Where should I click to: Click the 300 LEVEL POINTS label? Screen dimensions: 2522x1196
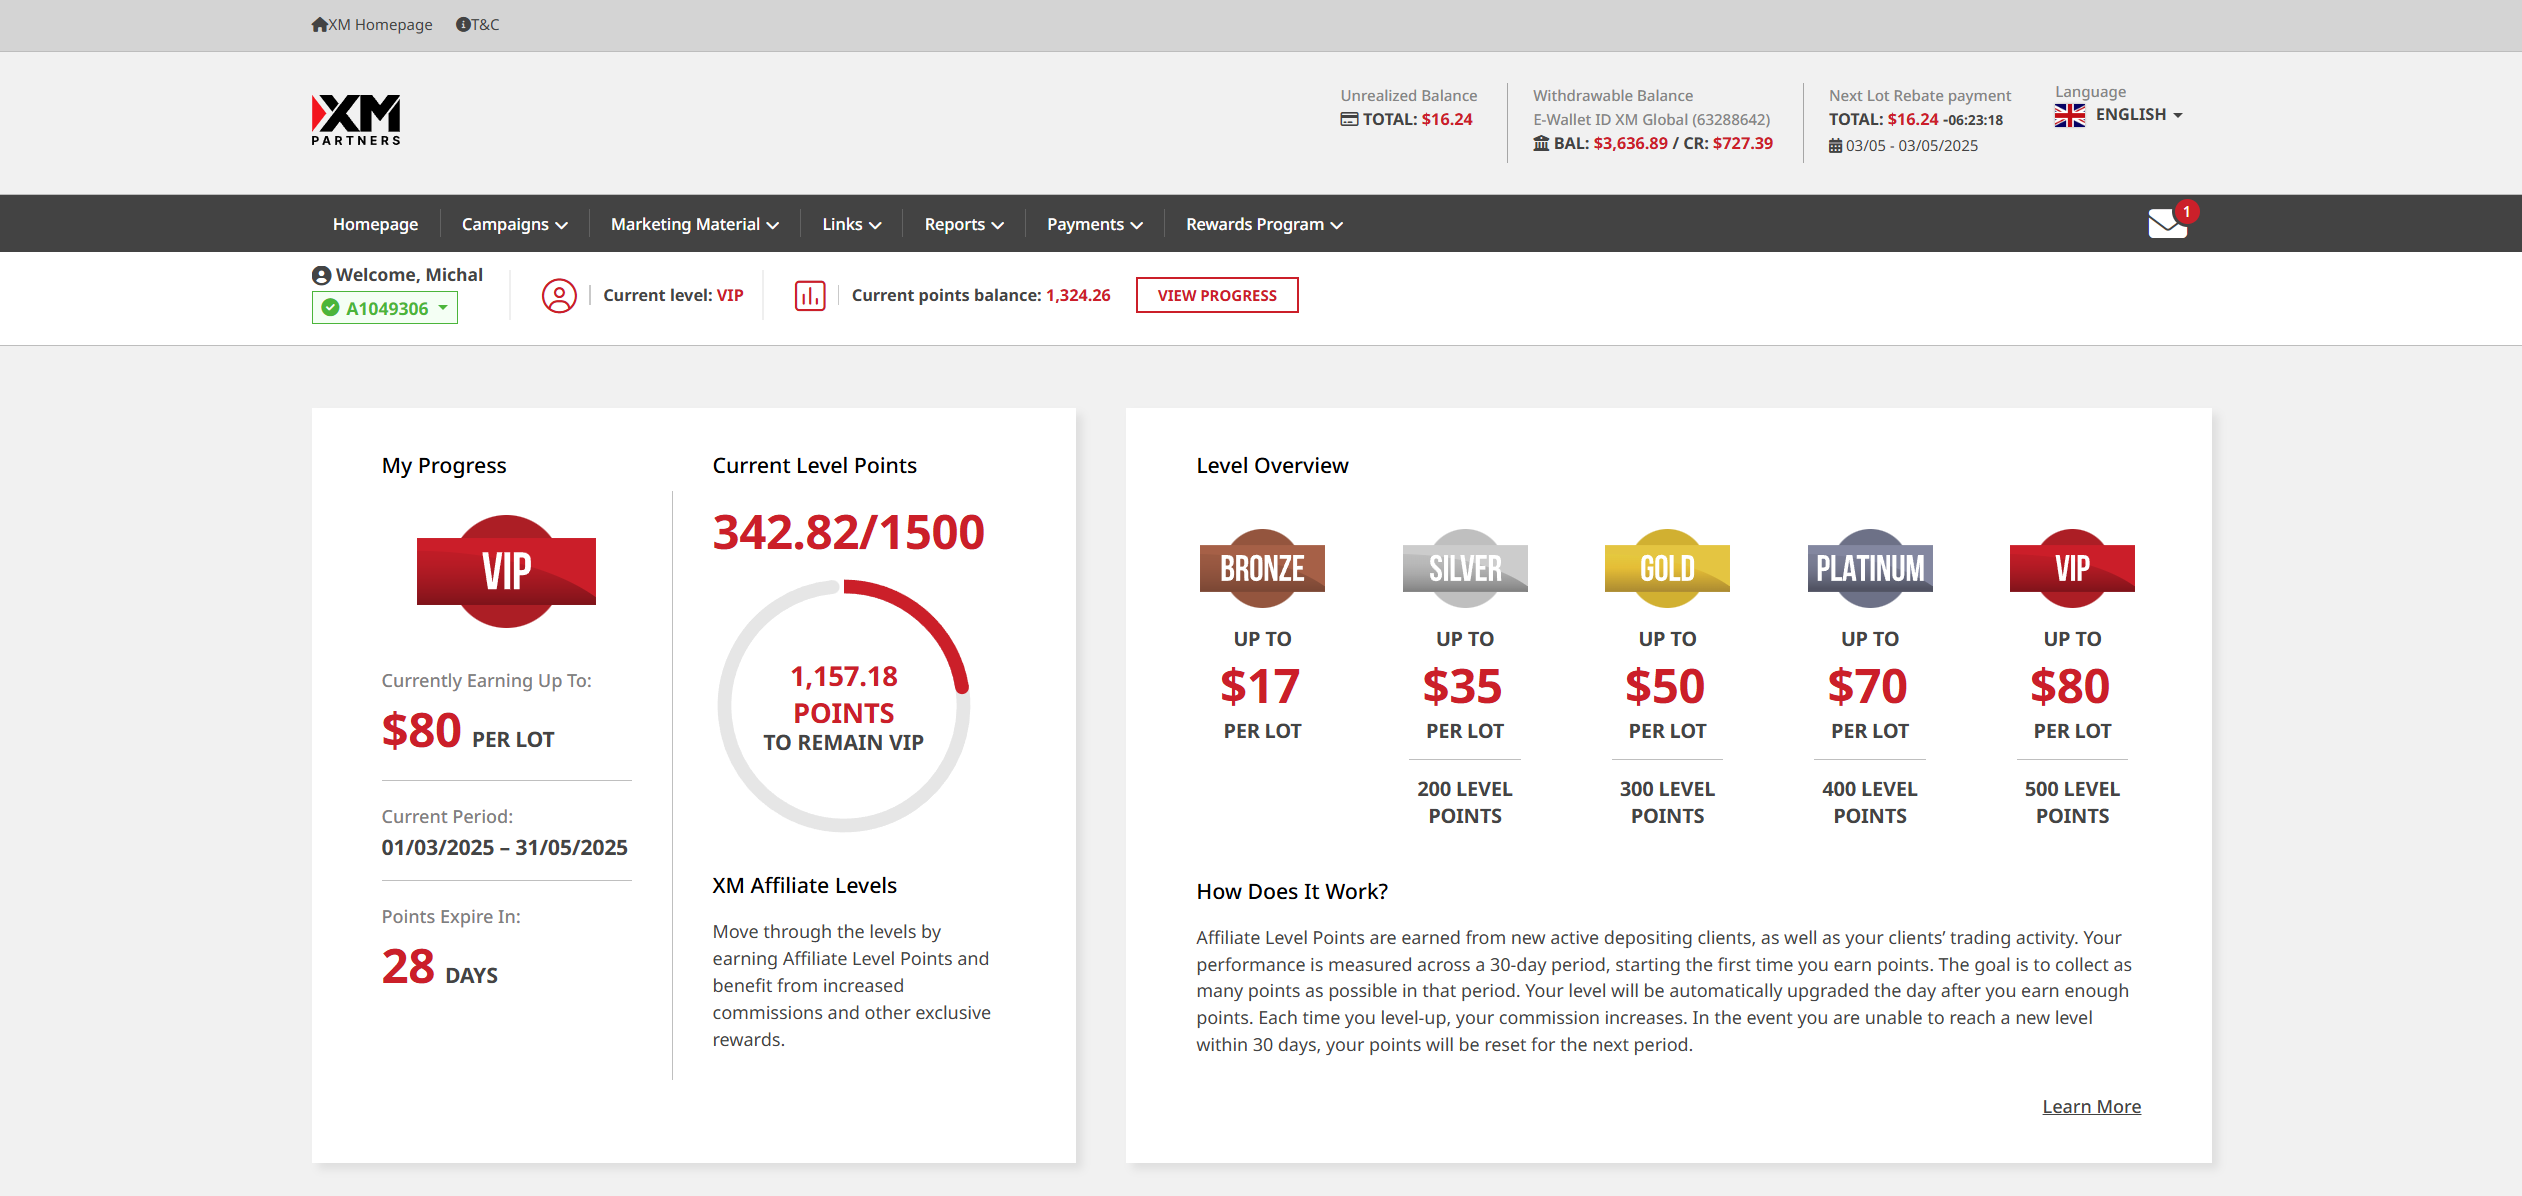tap(1667, 802)
